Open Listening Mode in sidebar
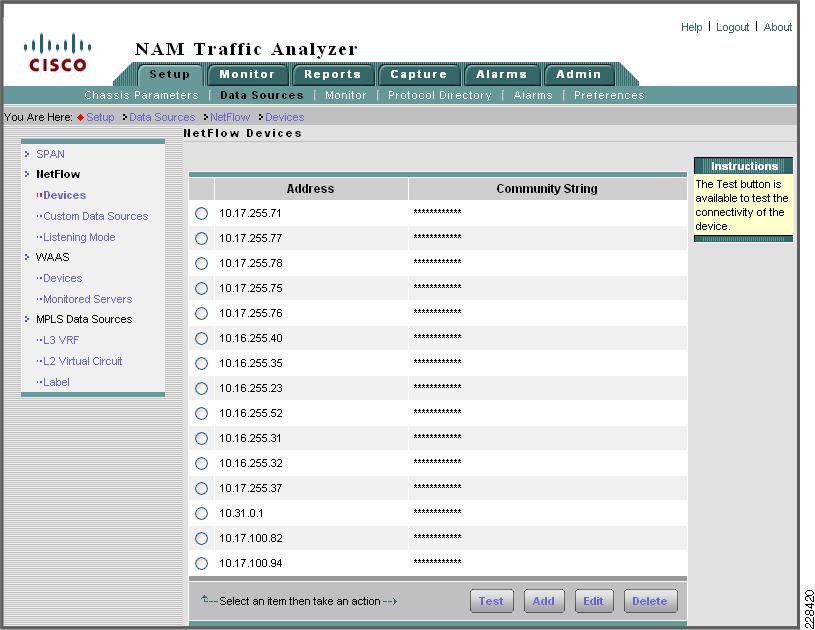Image resolution: width=815 pixels, height=630 pixels. tap(79, 237)
